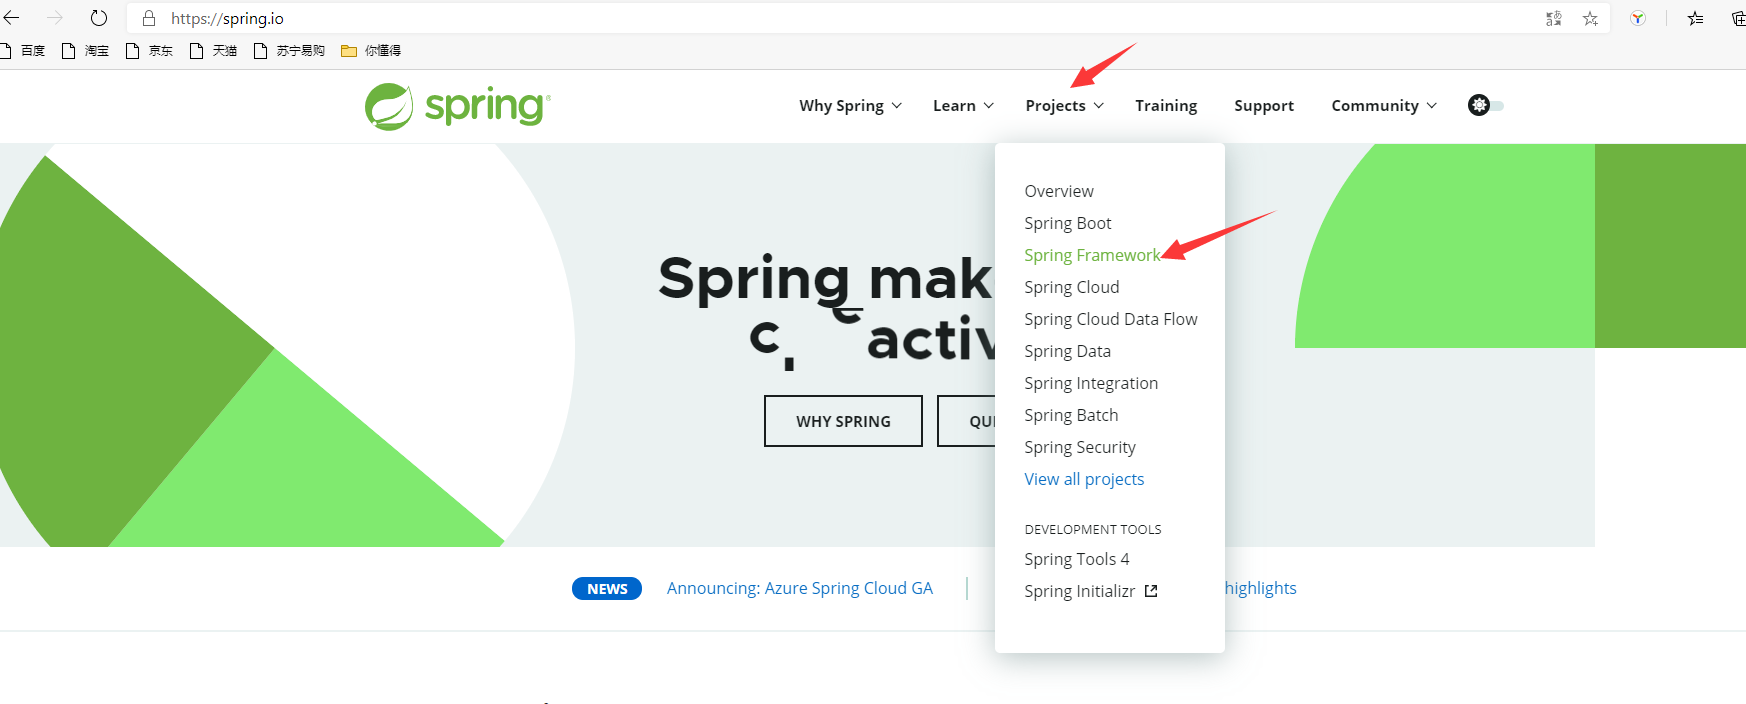This screenshot has width=1746, height=704.
Task: Open the 你懂得 bookmarks folder
Action: point(371,51)
